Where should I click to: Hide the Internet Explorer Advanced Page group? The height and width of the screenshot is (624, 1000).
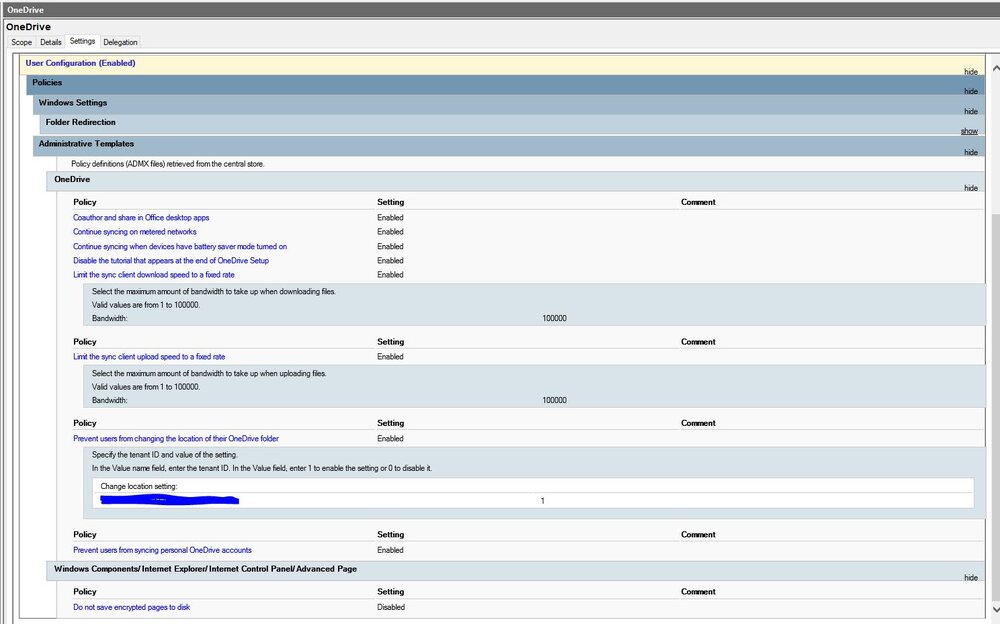coord(971,577)
